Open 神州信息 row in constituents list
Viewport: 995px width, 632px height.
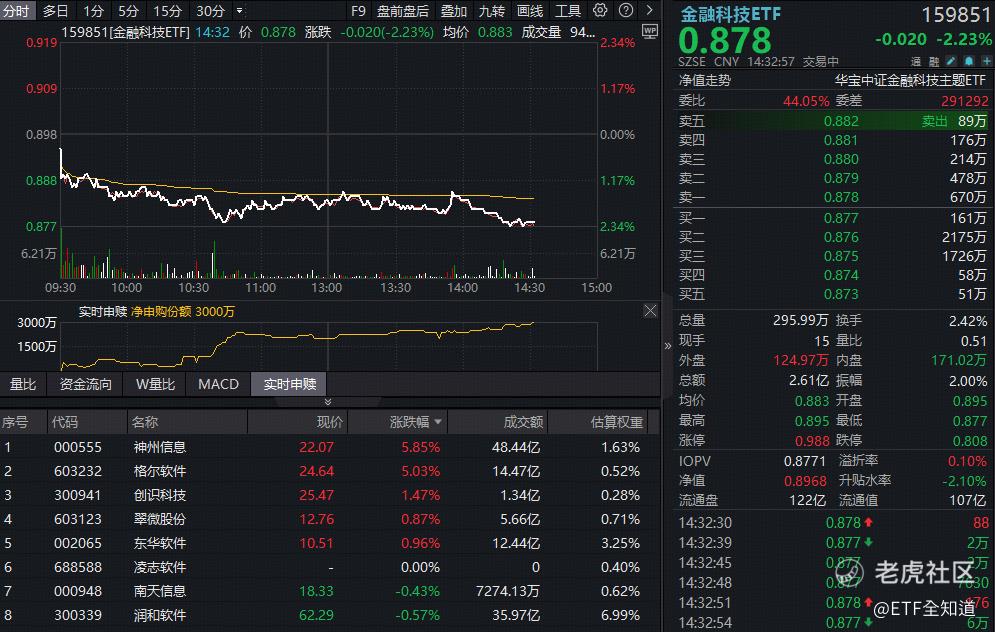[x=329, y=447]
